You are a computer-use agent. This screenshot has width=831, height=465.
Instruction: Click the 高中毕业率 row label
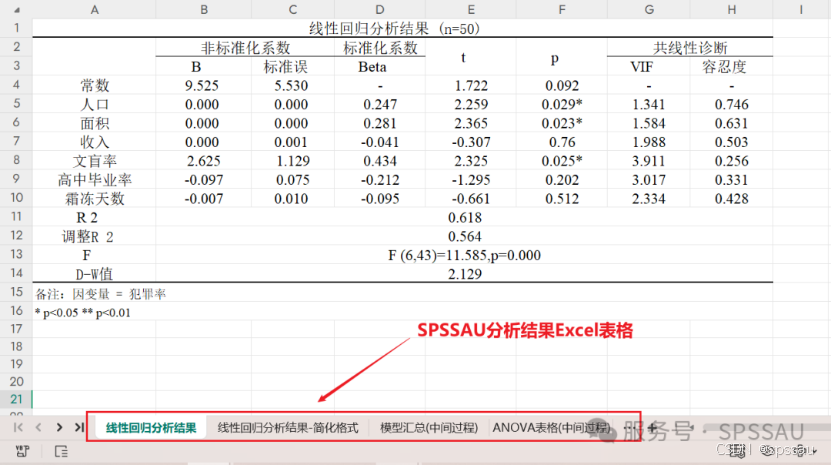94,180
